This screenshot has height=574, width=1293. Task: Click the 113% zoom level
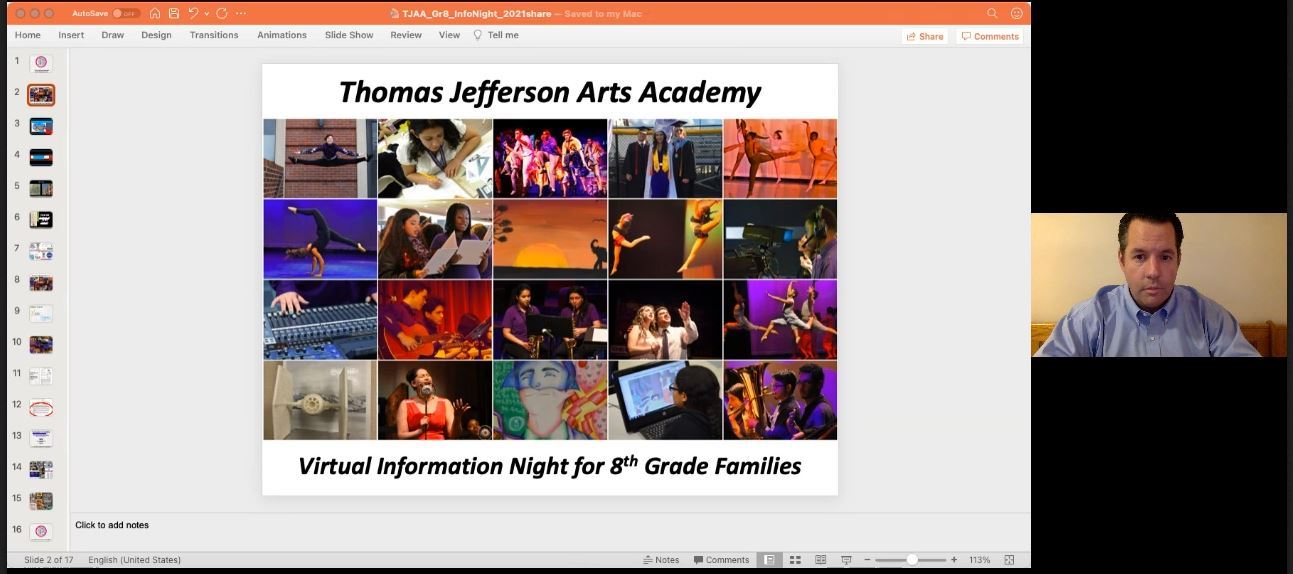[979, 560]
